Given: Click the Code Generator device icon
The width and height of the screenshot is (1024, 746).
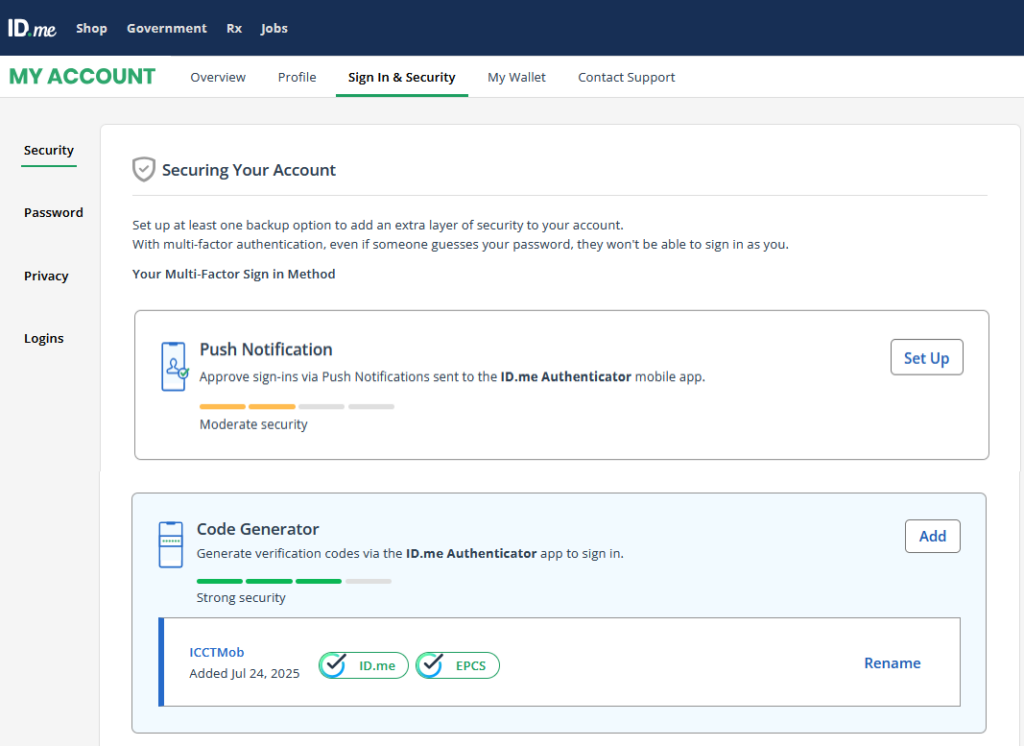Looking at the screenshot, I should (171, 545).
